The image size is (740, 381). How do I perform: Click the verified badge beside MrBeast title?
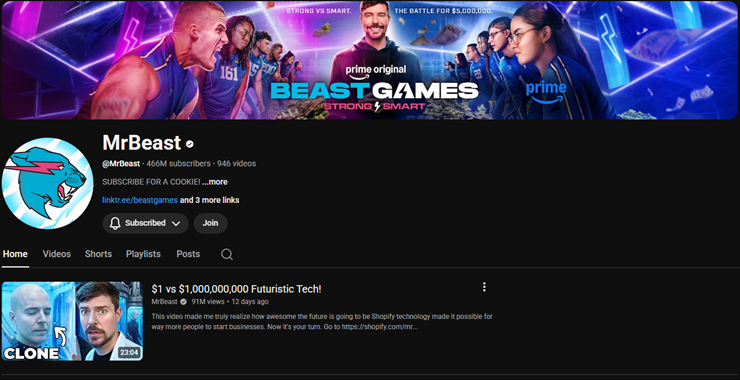(x=190, y=144)
